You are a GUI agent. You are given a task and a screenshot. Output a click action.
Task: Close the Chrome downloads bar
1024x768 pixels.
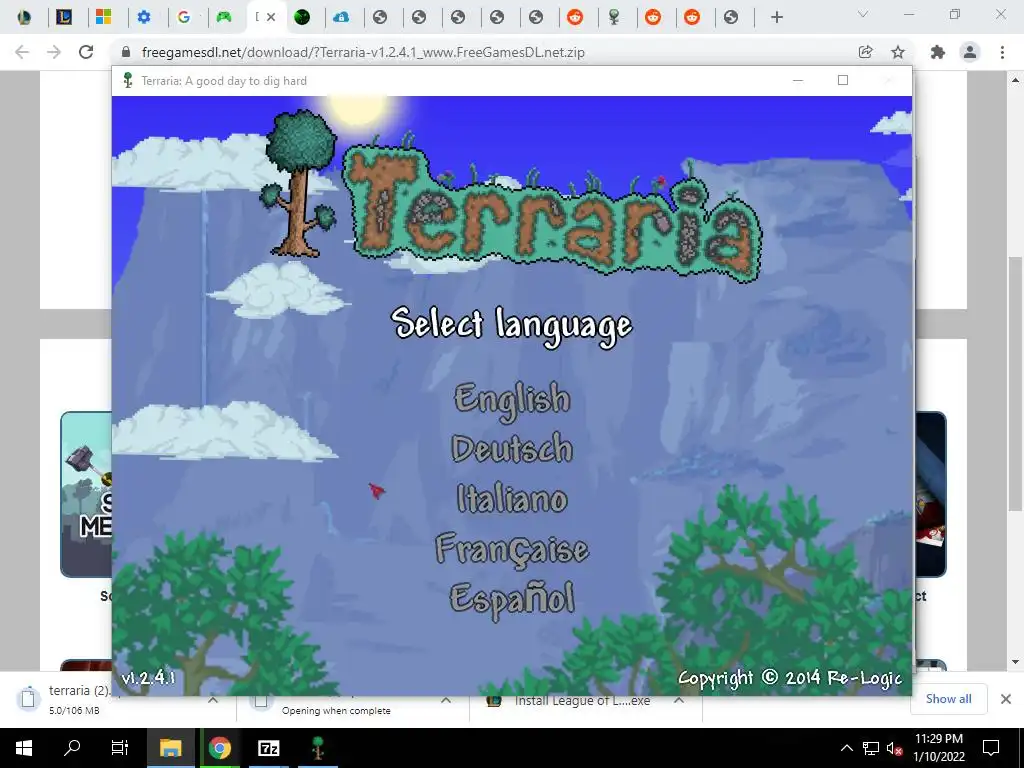[x=1006, y=699]
